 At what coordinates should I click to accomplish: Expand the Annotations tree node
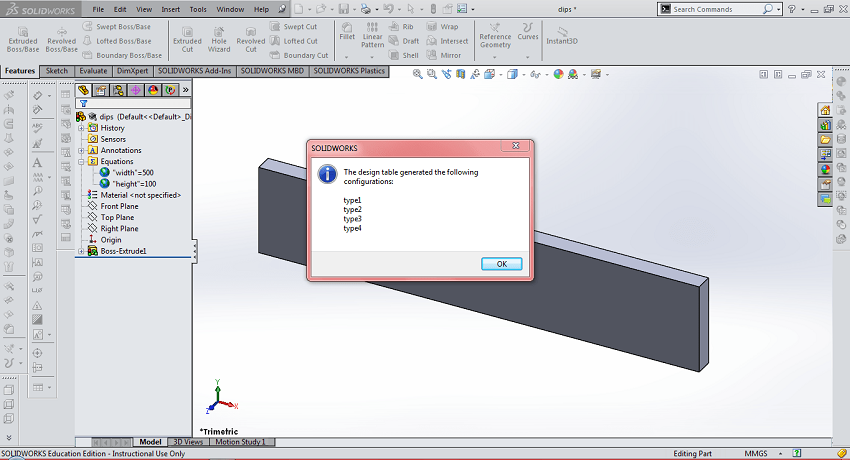point(81,150)
